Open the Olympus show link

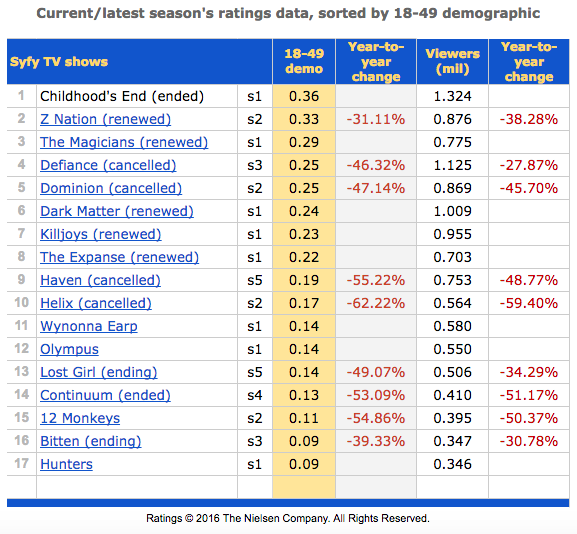click(x=69, y=349)
